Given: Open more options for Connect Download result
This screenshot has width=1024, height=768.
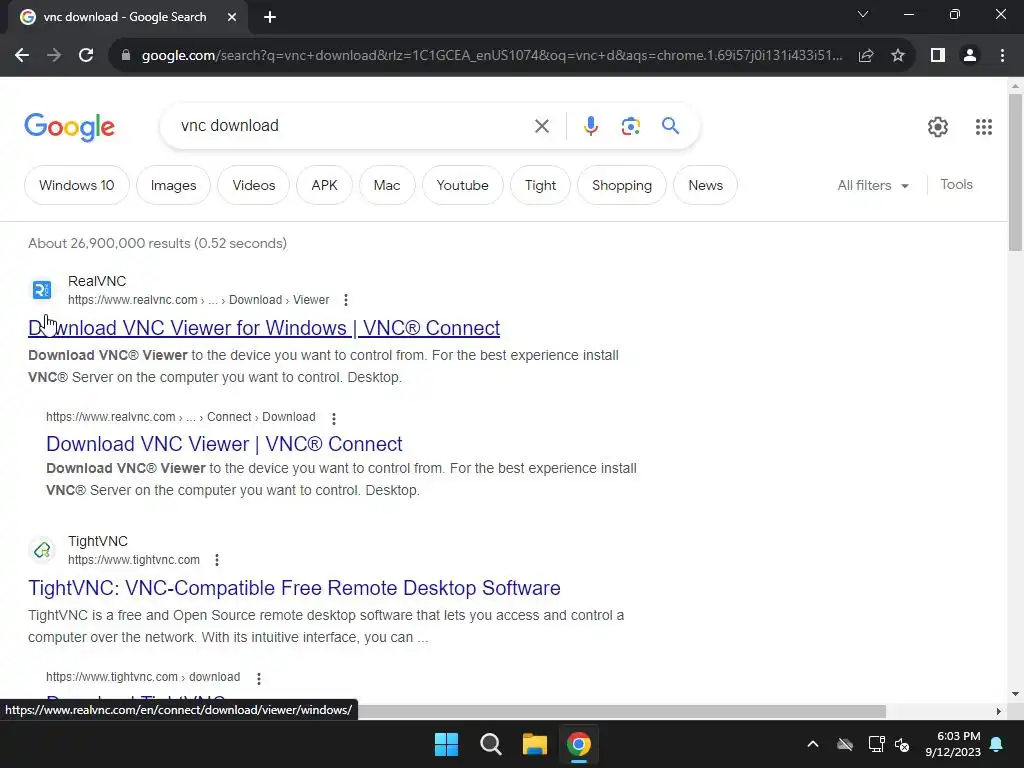Looking at the screenshot, I should tap(334, 418).
